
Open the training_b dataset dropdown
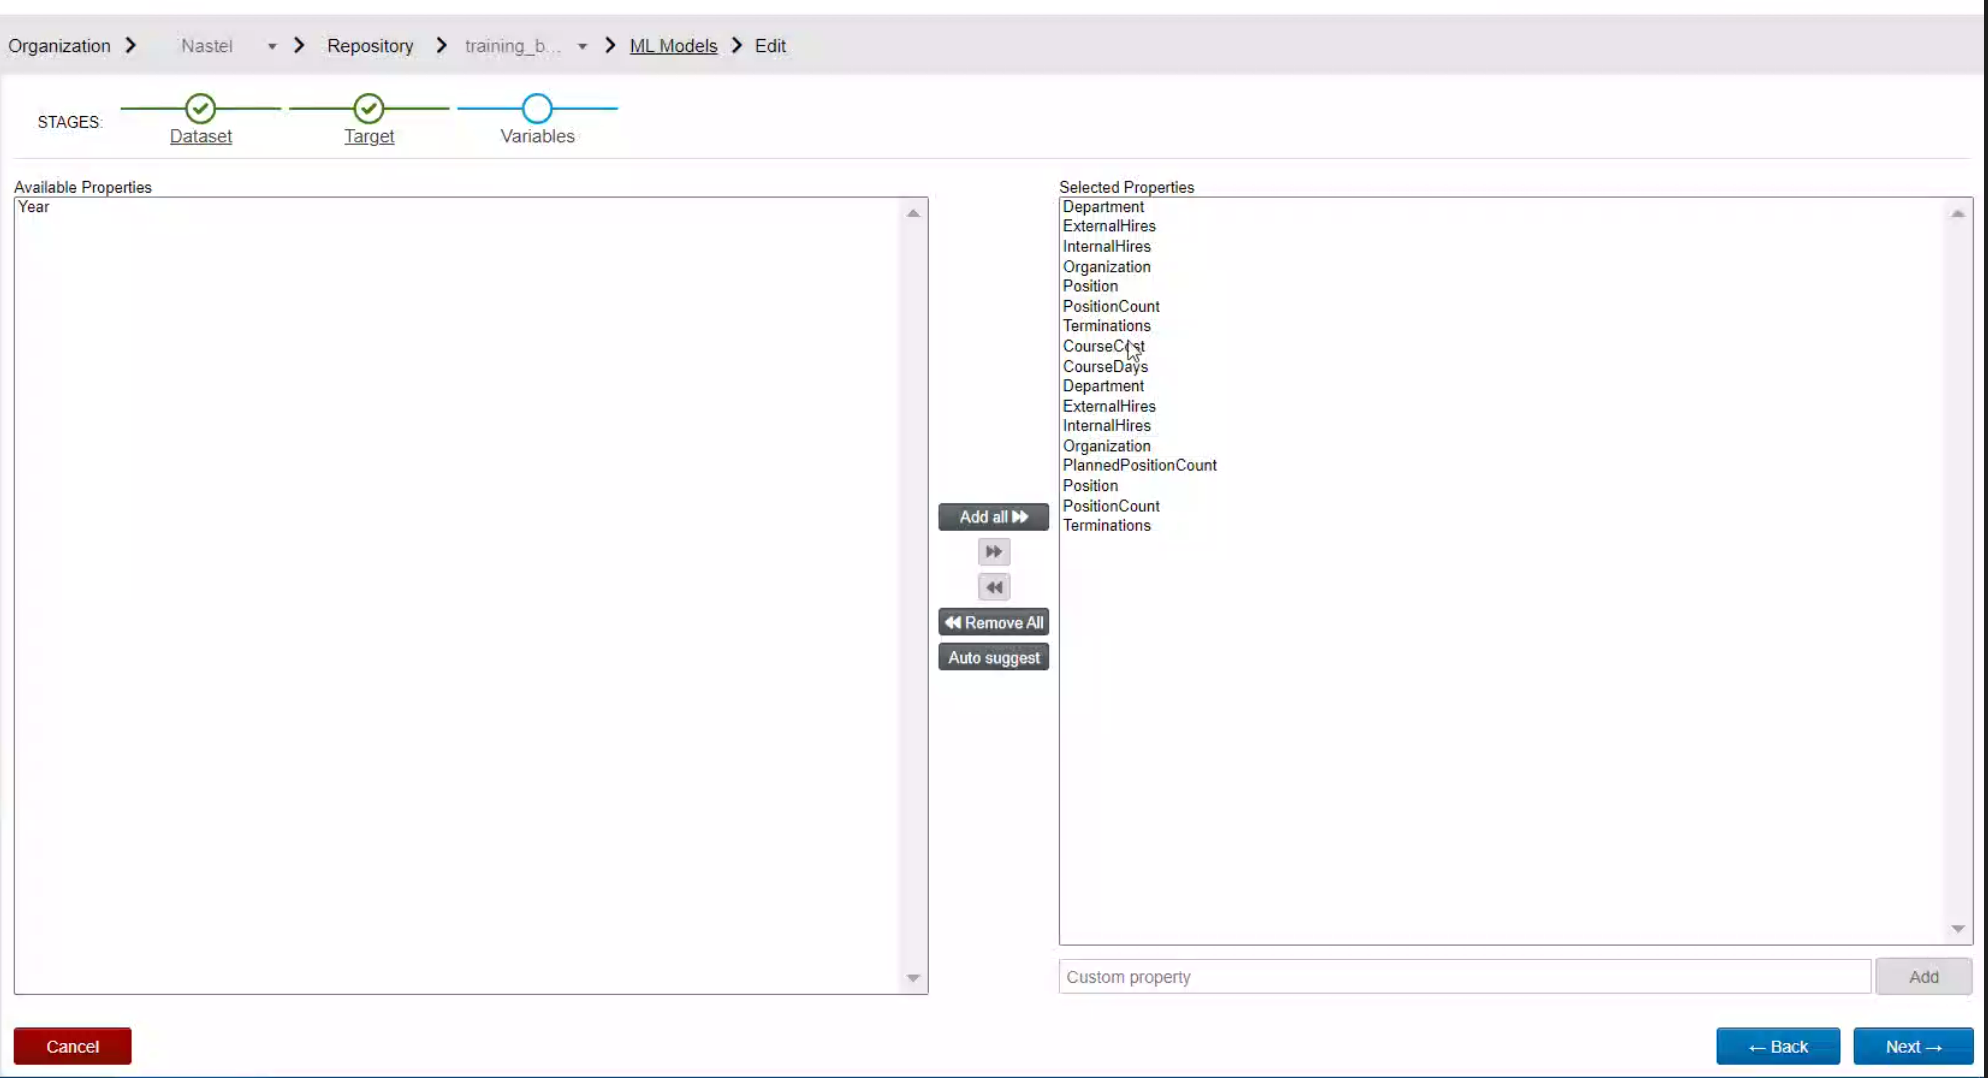point(583,45)
